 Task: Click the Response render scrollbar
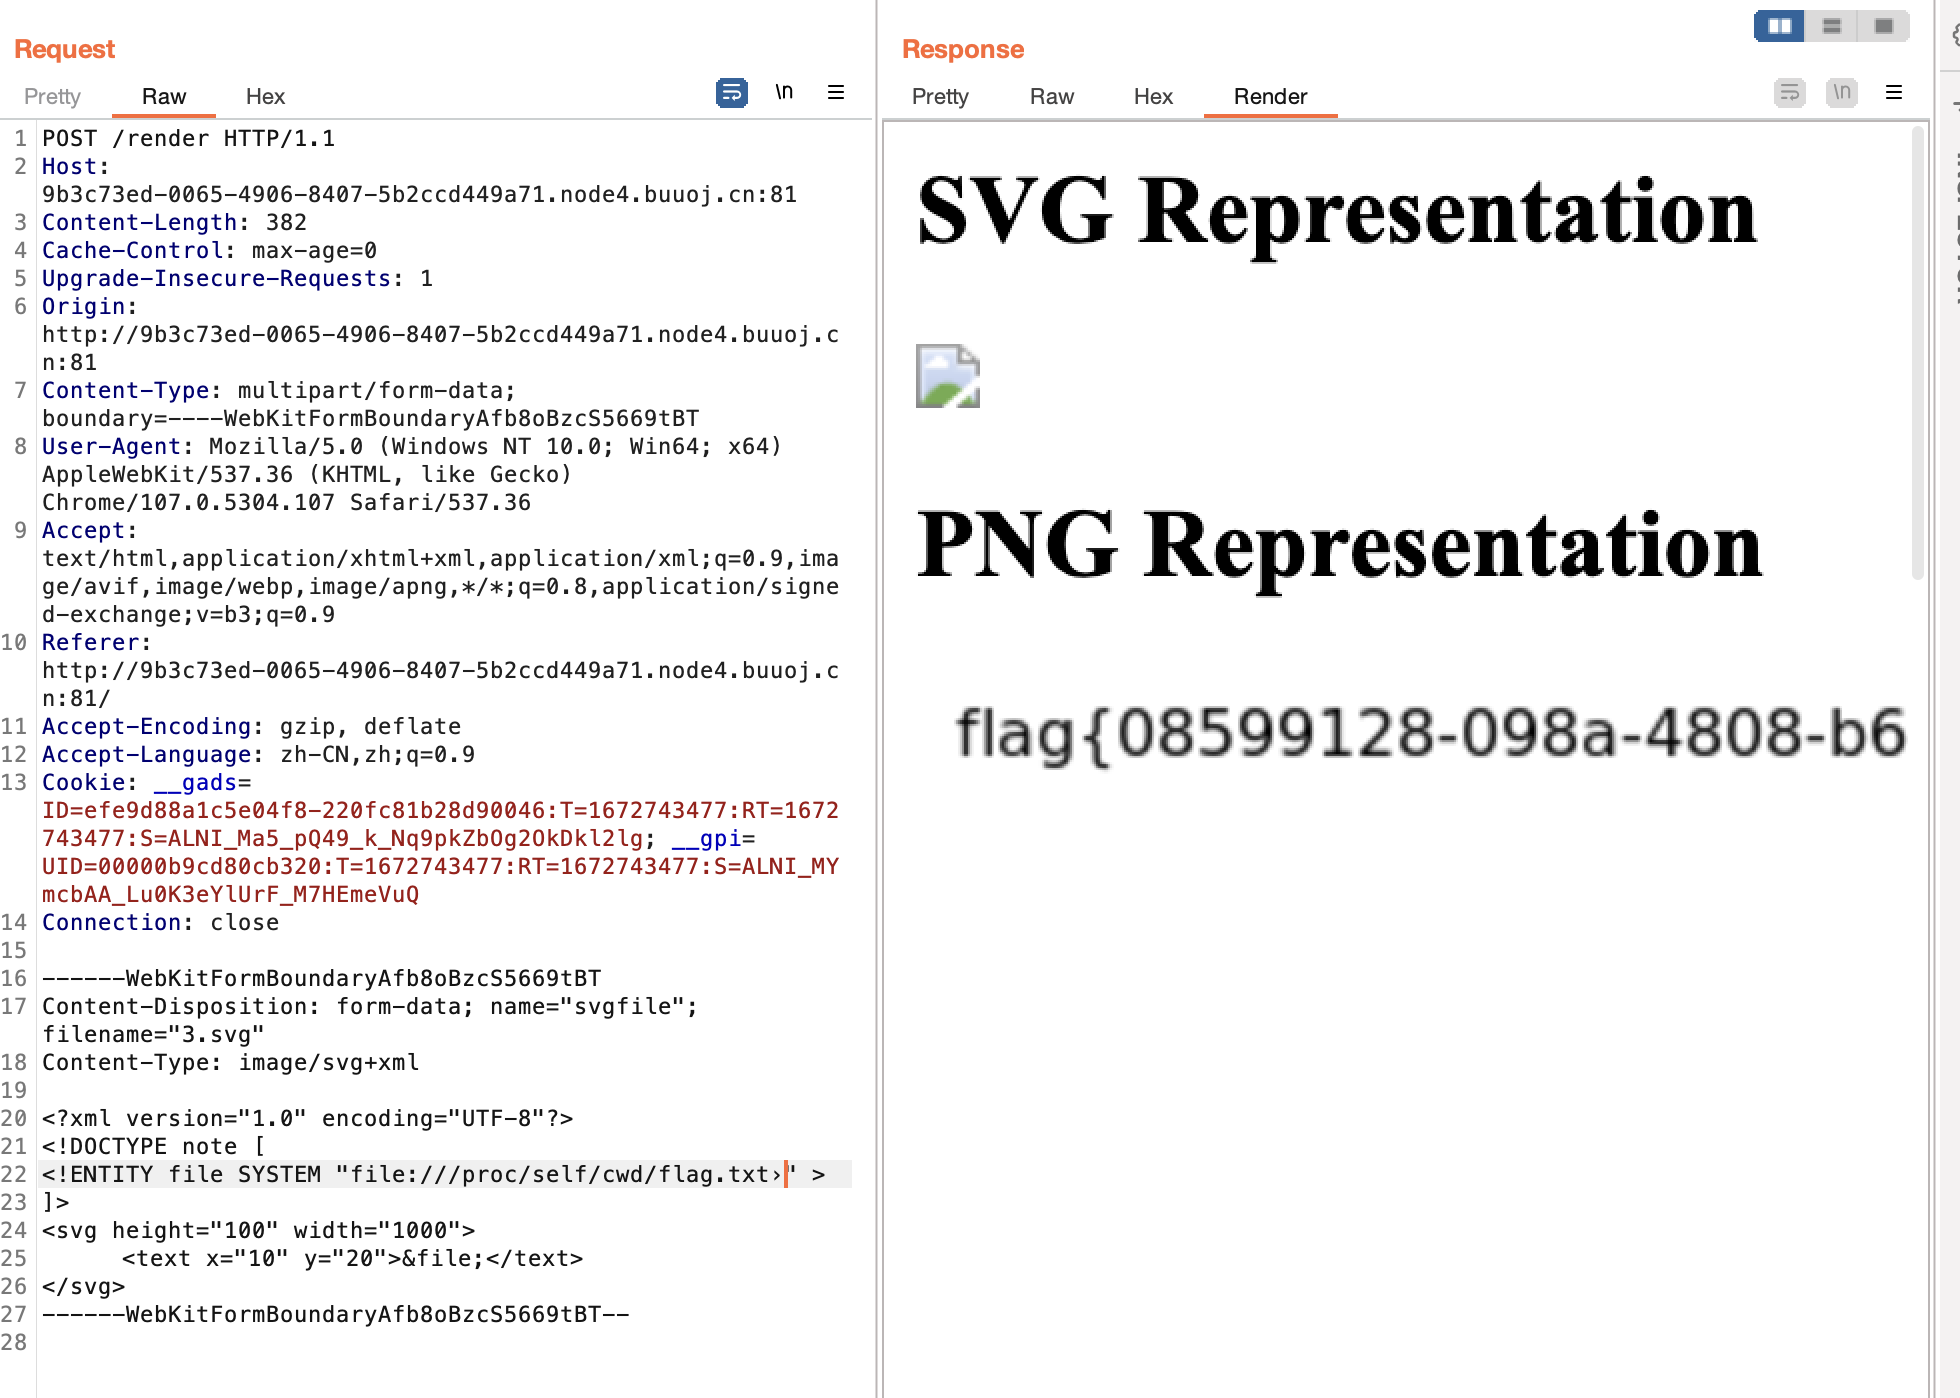(1917, 352)
